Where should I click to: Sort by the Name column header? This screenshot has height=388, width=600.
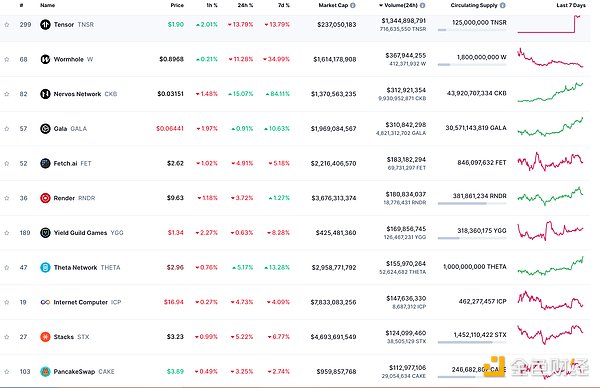coord(47,5)
